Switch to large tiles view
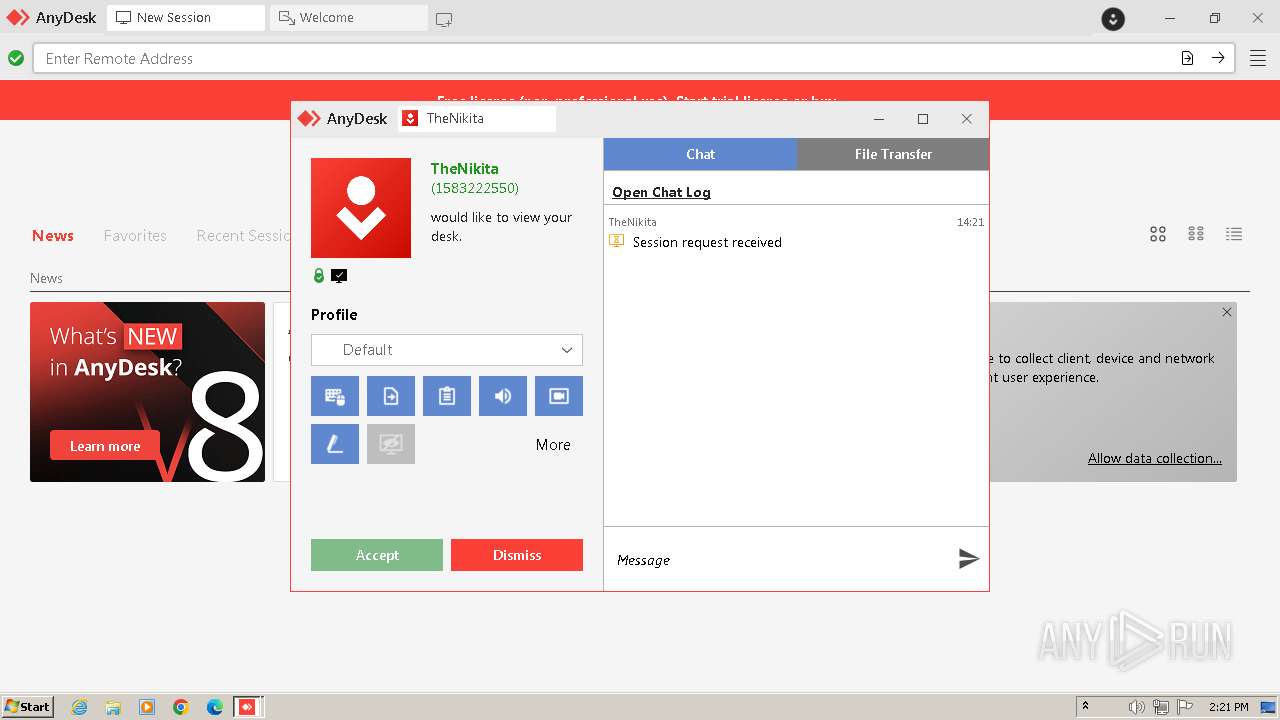This screenshot has height=720, width=1280. point(1158,234)
